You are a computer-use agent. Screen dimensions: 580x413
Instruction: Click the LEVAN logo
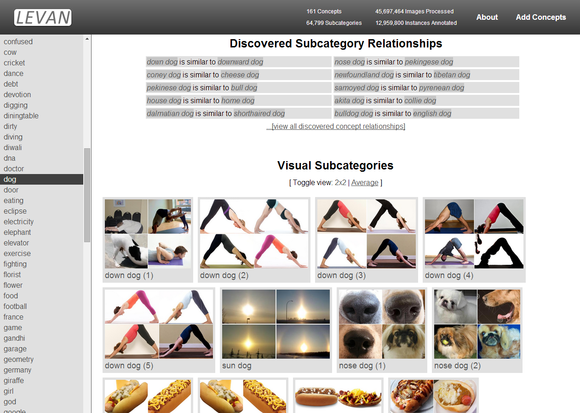point(43,17)
